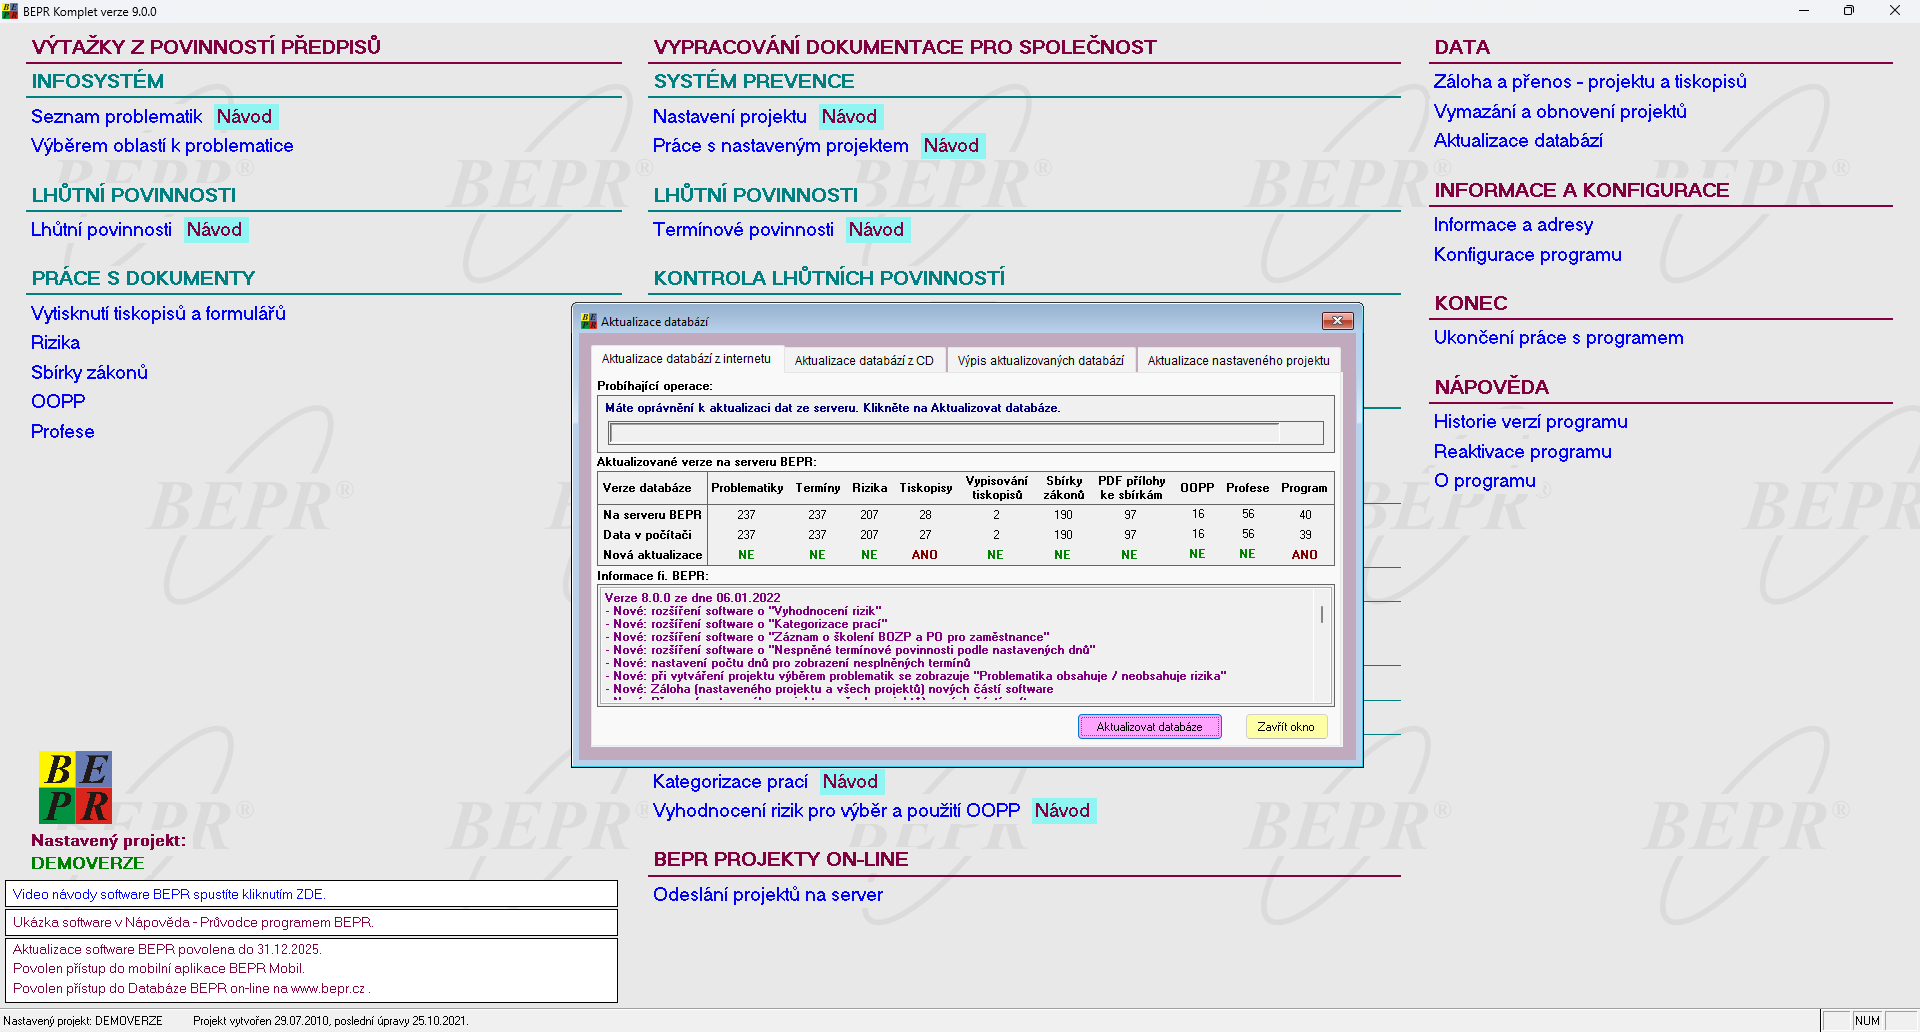Click the Na serveru BEPR row label
1920x1032 pixels.
pos(652,515)
